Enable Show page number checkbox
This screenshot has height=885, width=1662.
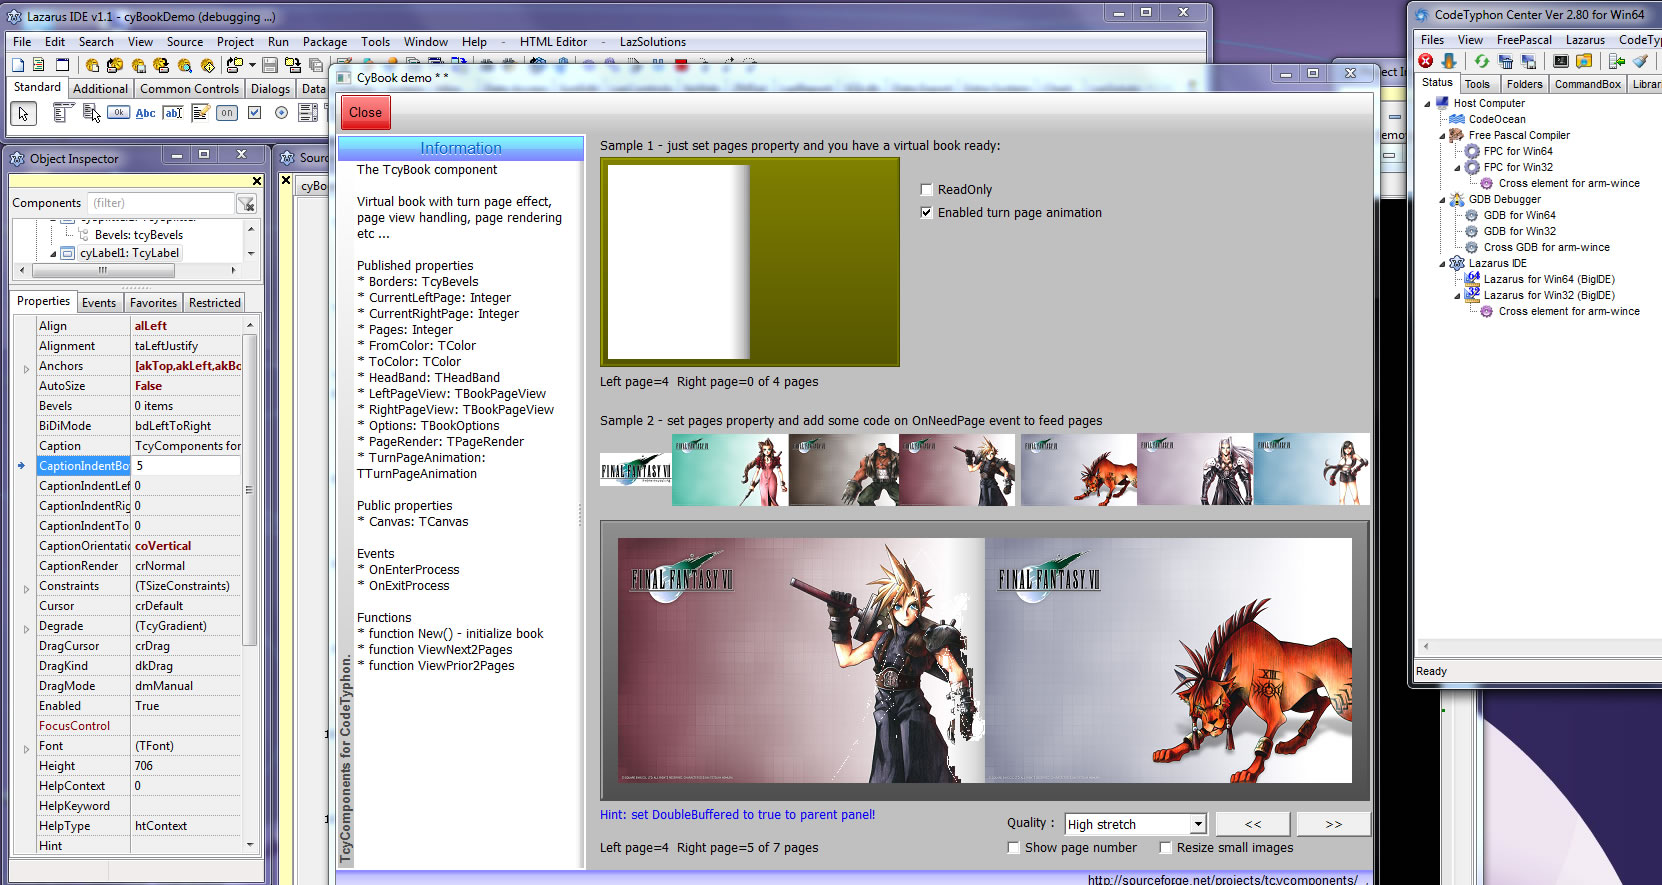(x=1013, y=847)
